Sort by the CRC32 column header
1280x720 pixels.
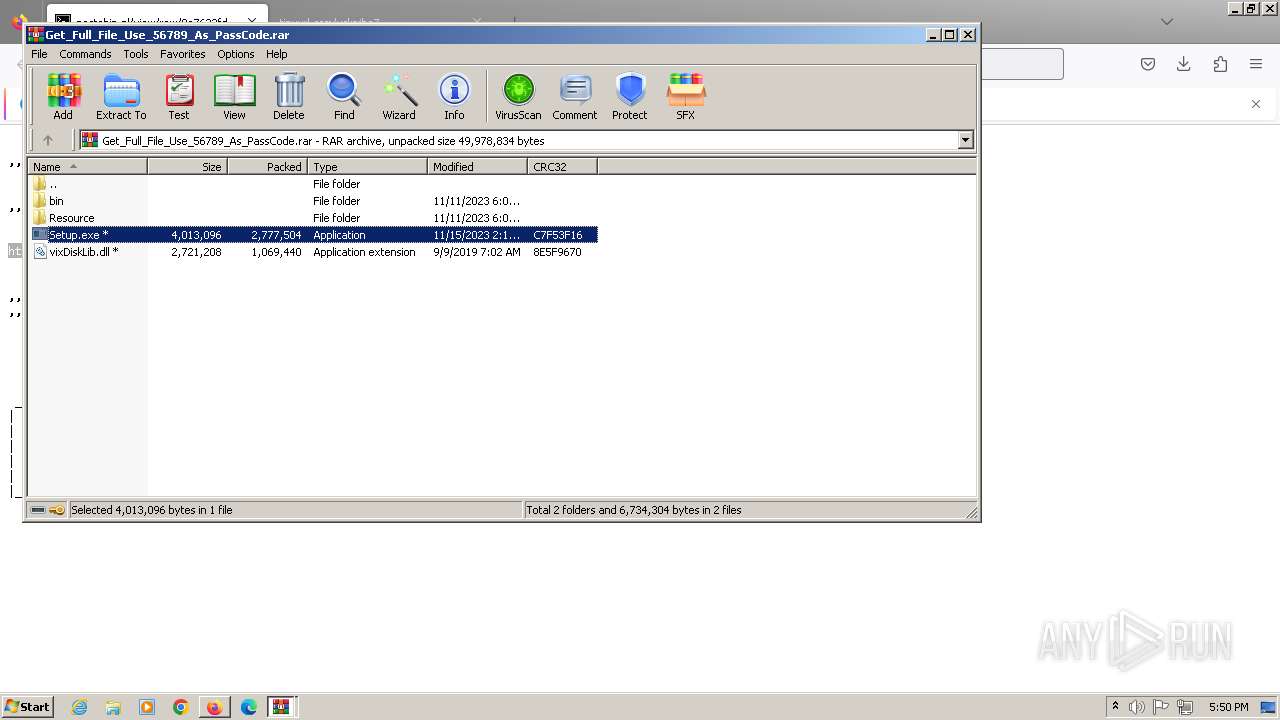tap(563, 167)
